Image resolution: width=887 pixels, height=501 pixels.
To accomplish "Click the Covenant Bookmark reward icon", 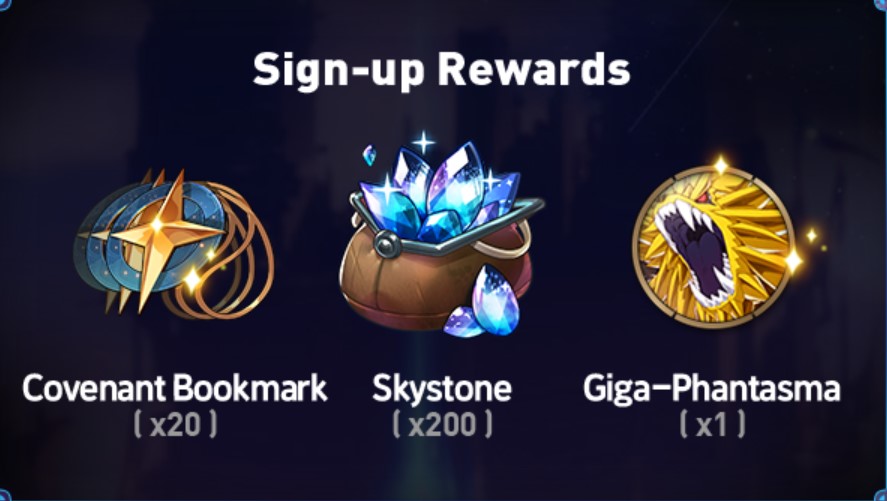I will (173, 244).
